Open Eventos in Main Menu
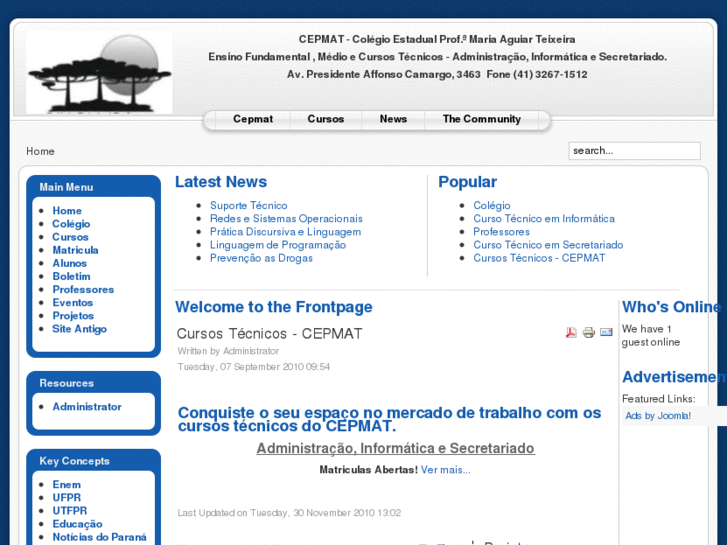Viewport: 727px width, 545px height. tap(72, 302)
